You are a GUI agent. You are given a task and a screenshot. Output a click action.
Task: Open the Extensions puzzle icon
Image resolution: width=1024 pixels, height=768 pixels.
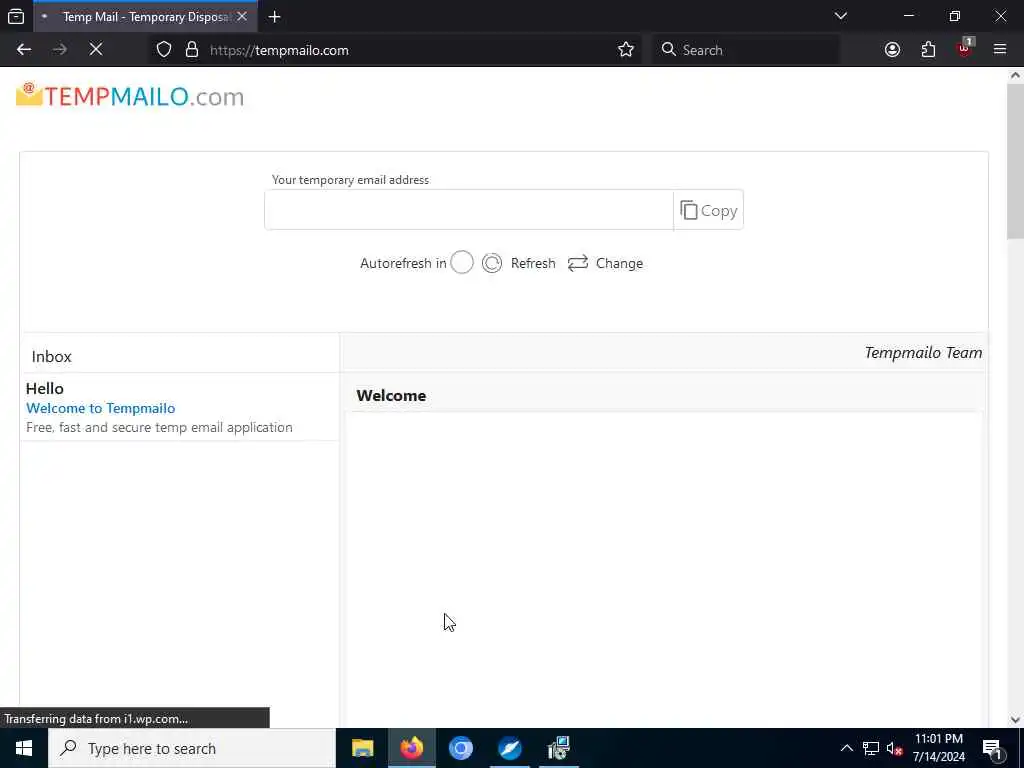(928, 50)
